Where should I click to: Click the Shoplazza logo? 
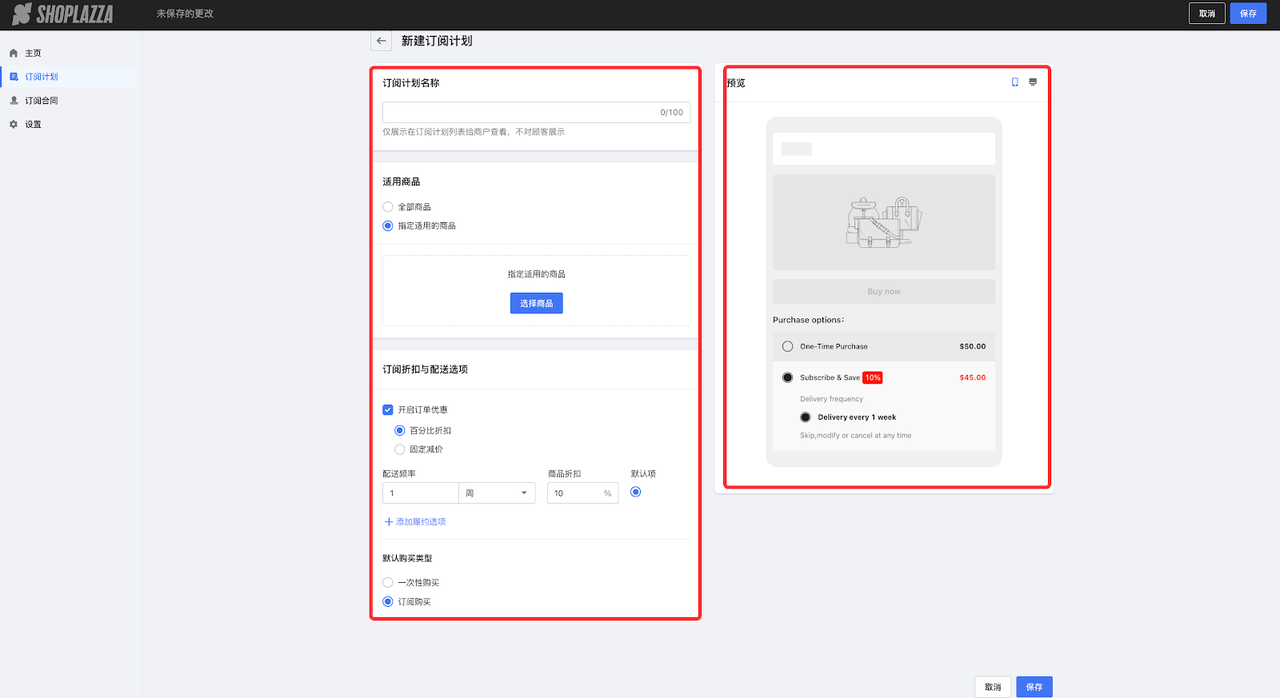point(62,14)
